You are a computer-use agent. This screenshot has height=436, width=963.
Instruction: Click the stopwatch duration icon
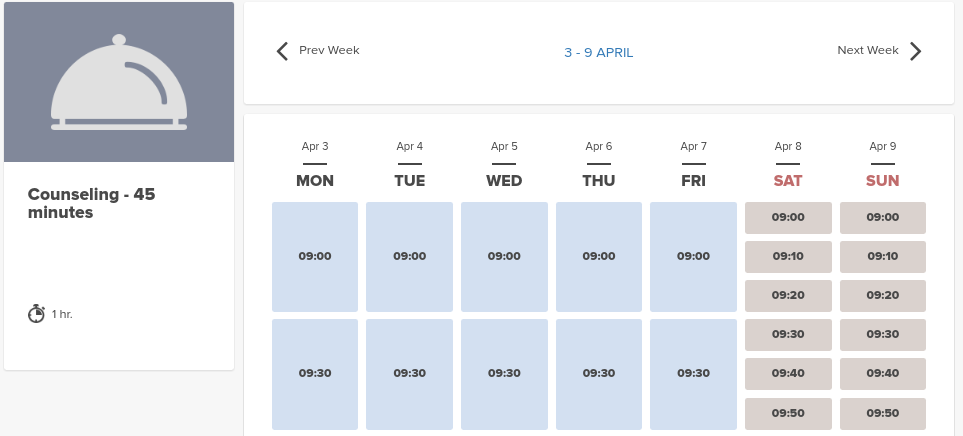[36, 314]
